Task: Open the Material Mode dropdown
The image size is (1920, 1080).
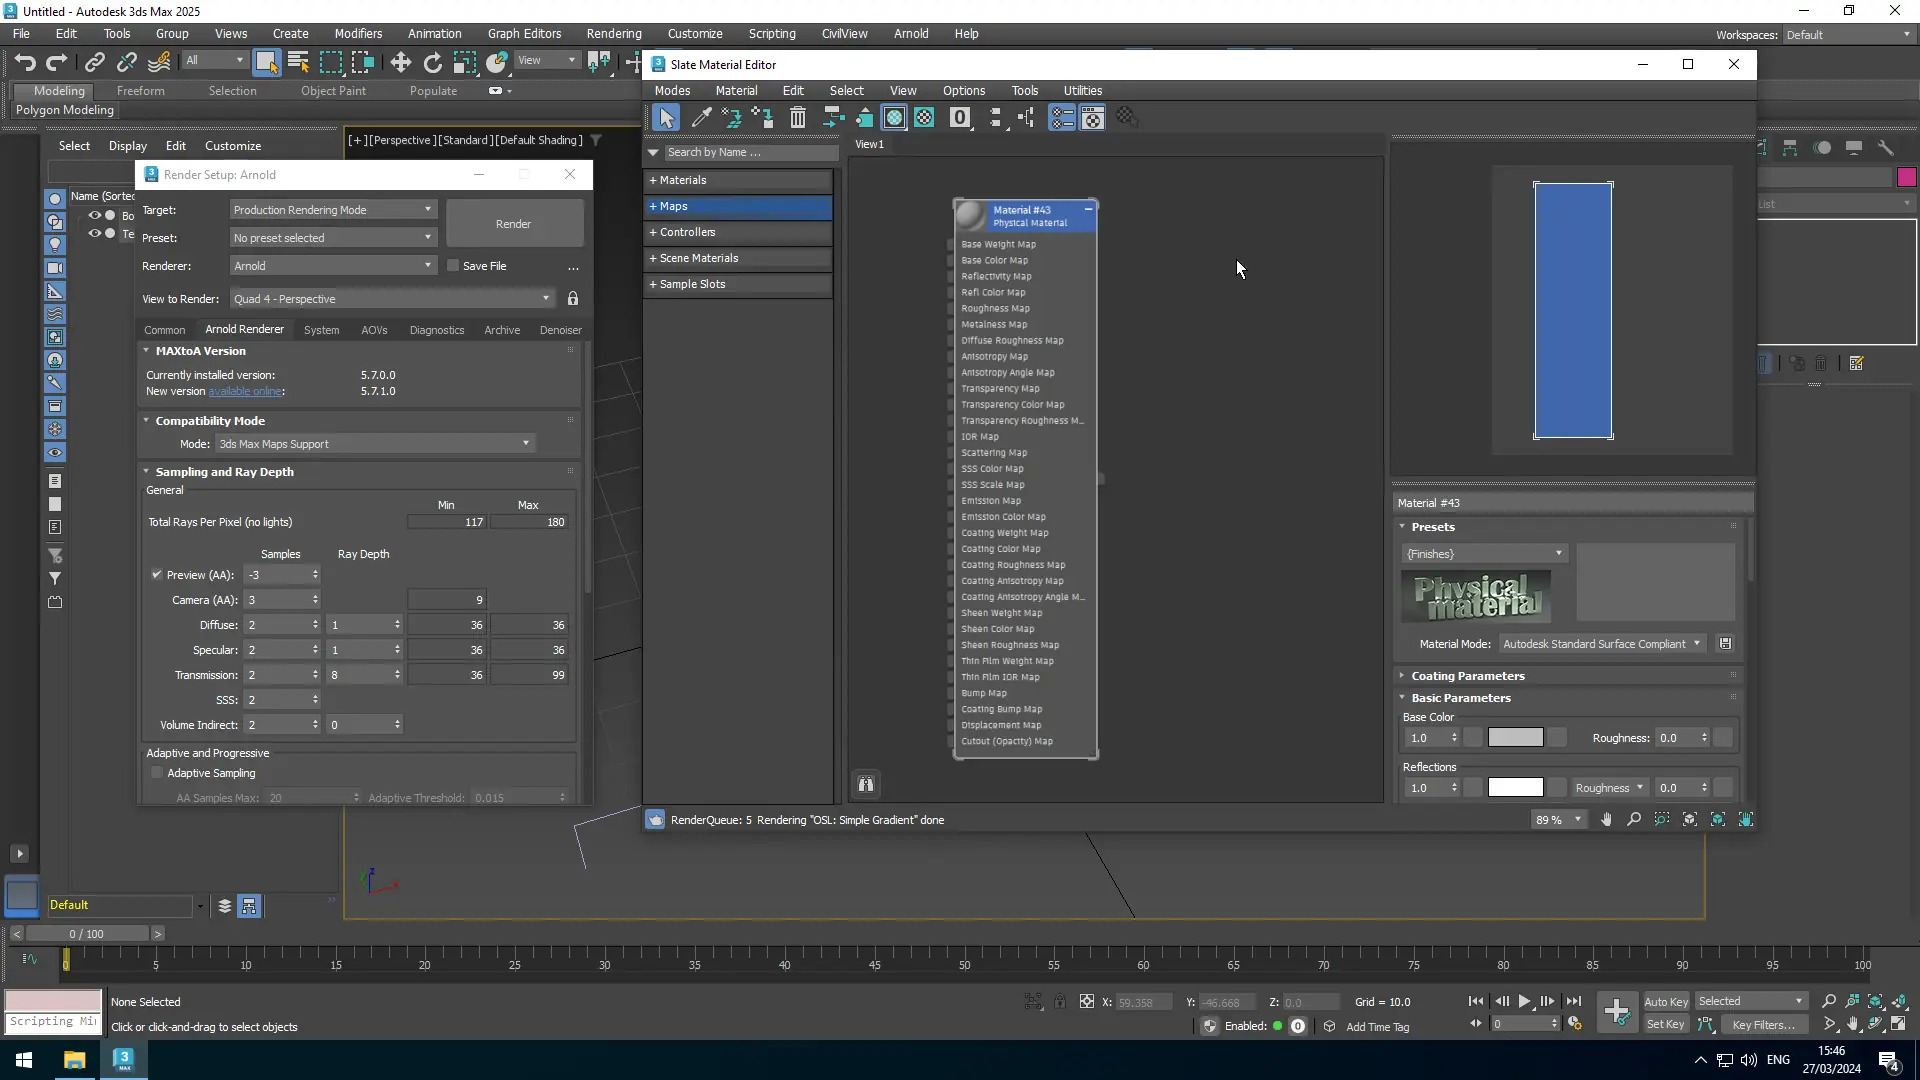Action: click(1601, 644)
